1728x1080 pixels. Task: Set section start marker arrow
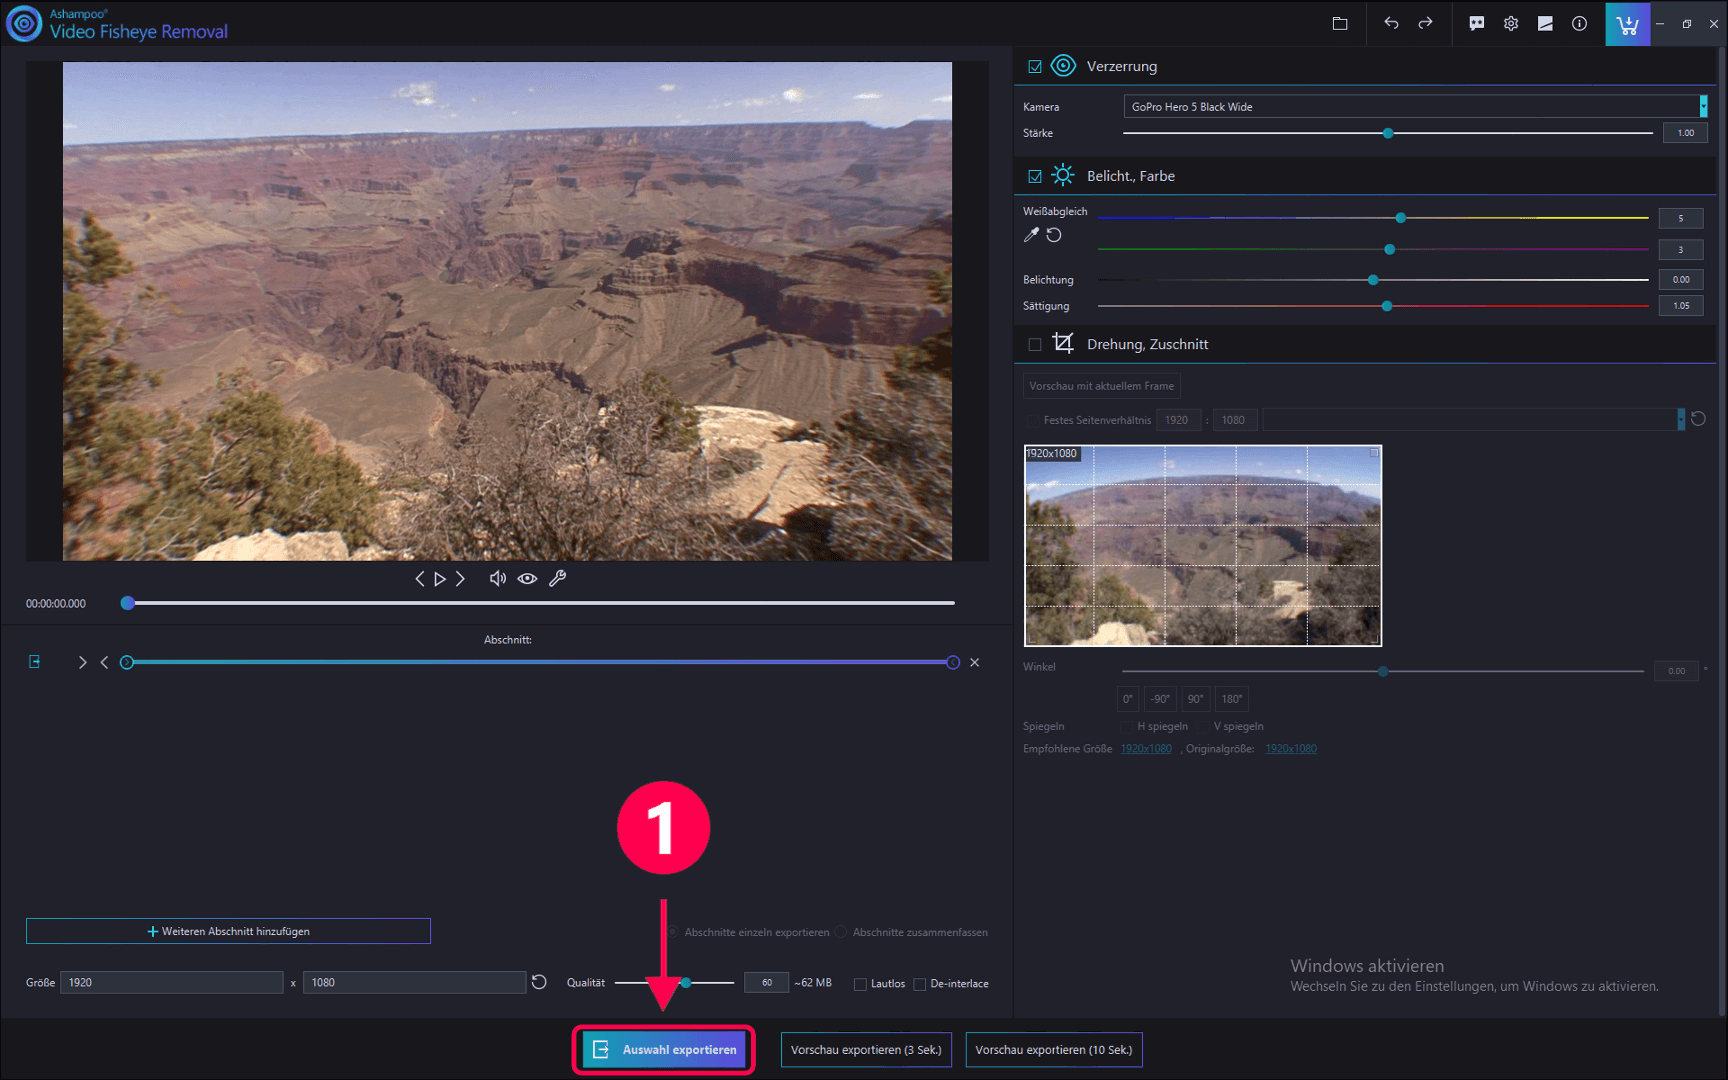[82, 662]
